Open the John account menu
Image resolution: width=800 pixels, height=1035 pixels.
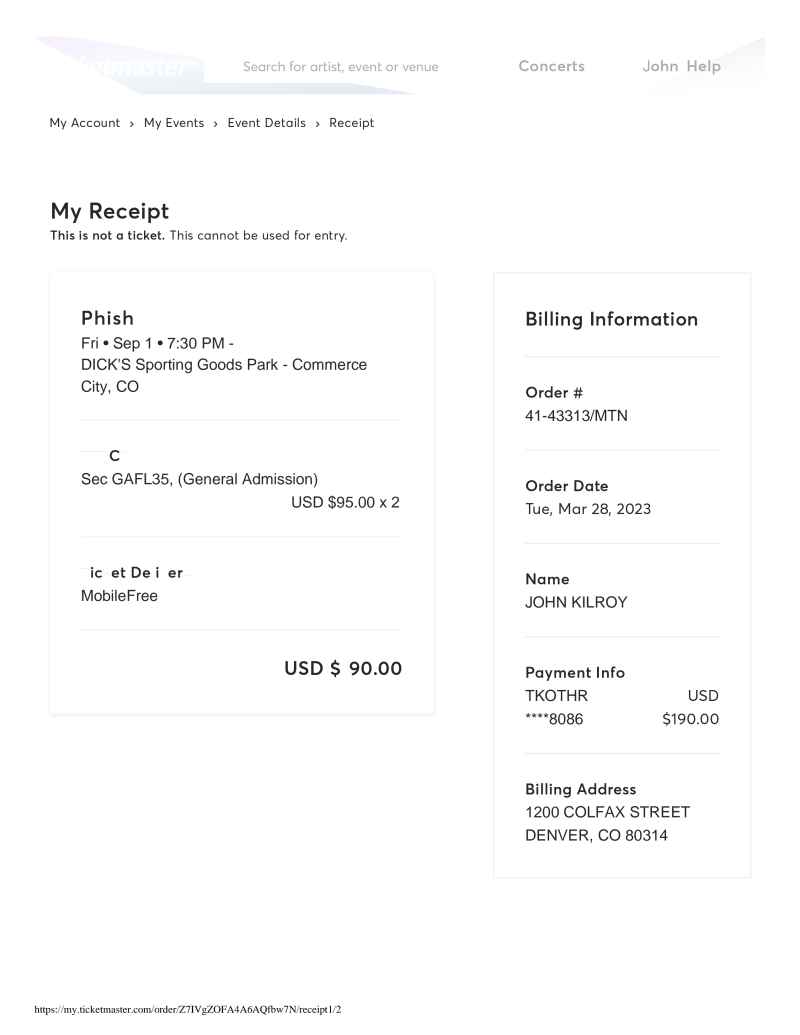660,66
